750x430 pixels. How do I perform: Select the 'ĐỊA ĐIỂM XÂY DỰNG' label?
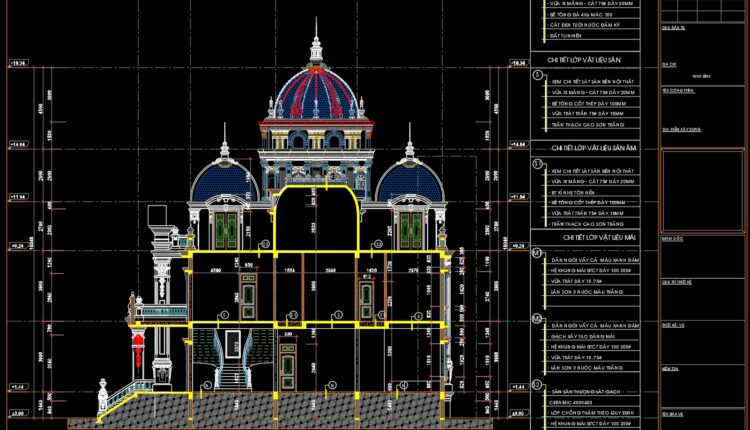pyautogui.click(x=682, y=130)
